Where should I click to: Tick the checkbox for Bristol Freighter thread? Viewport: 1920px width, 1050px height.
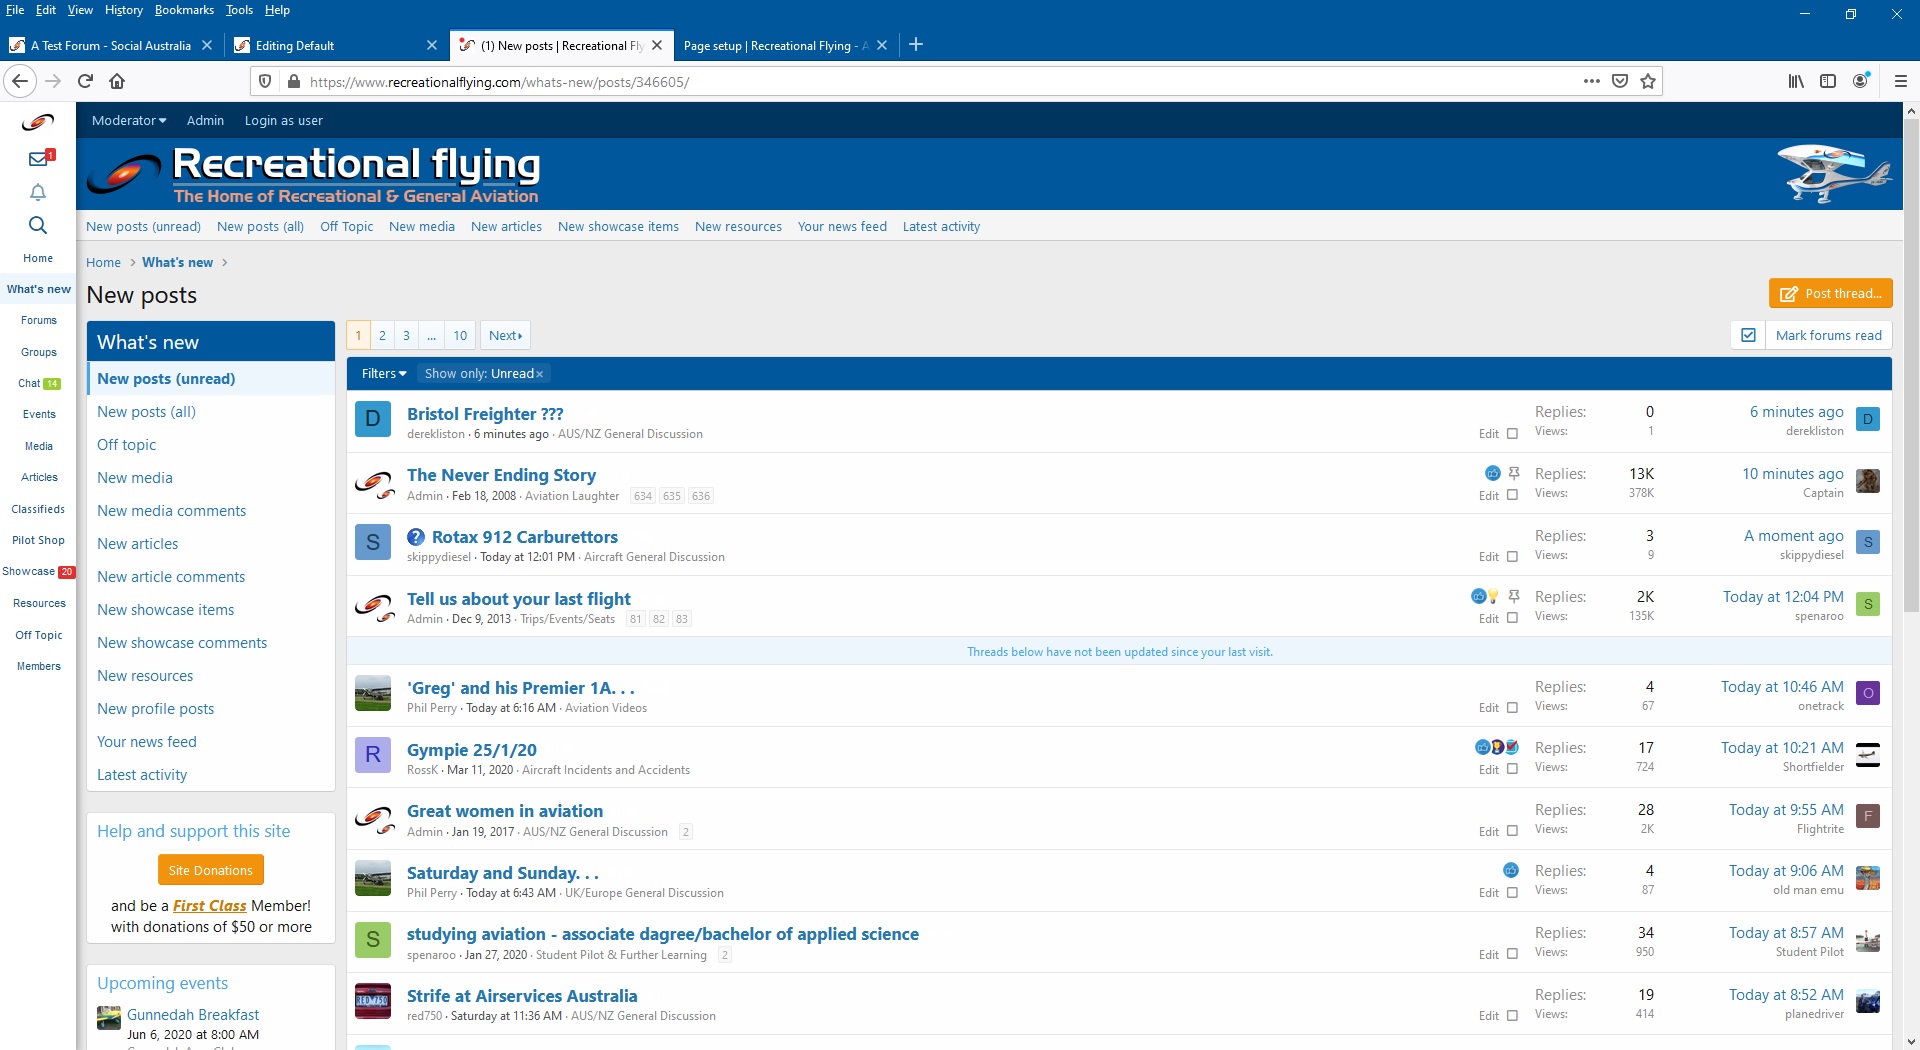1512,434
